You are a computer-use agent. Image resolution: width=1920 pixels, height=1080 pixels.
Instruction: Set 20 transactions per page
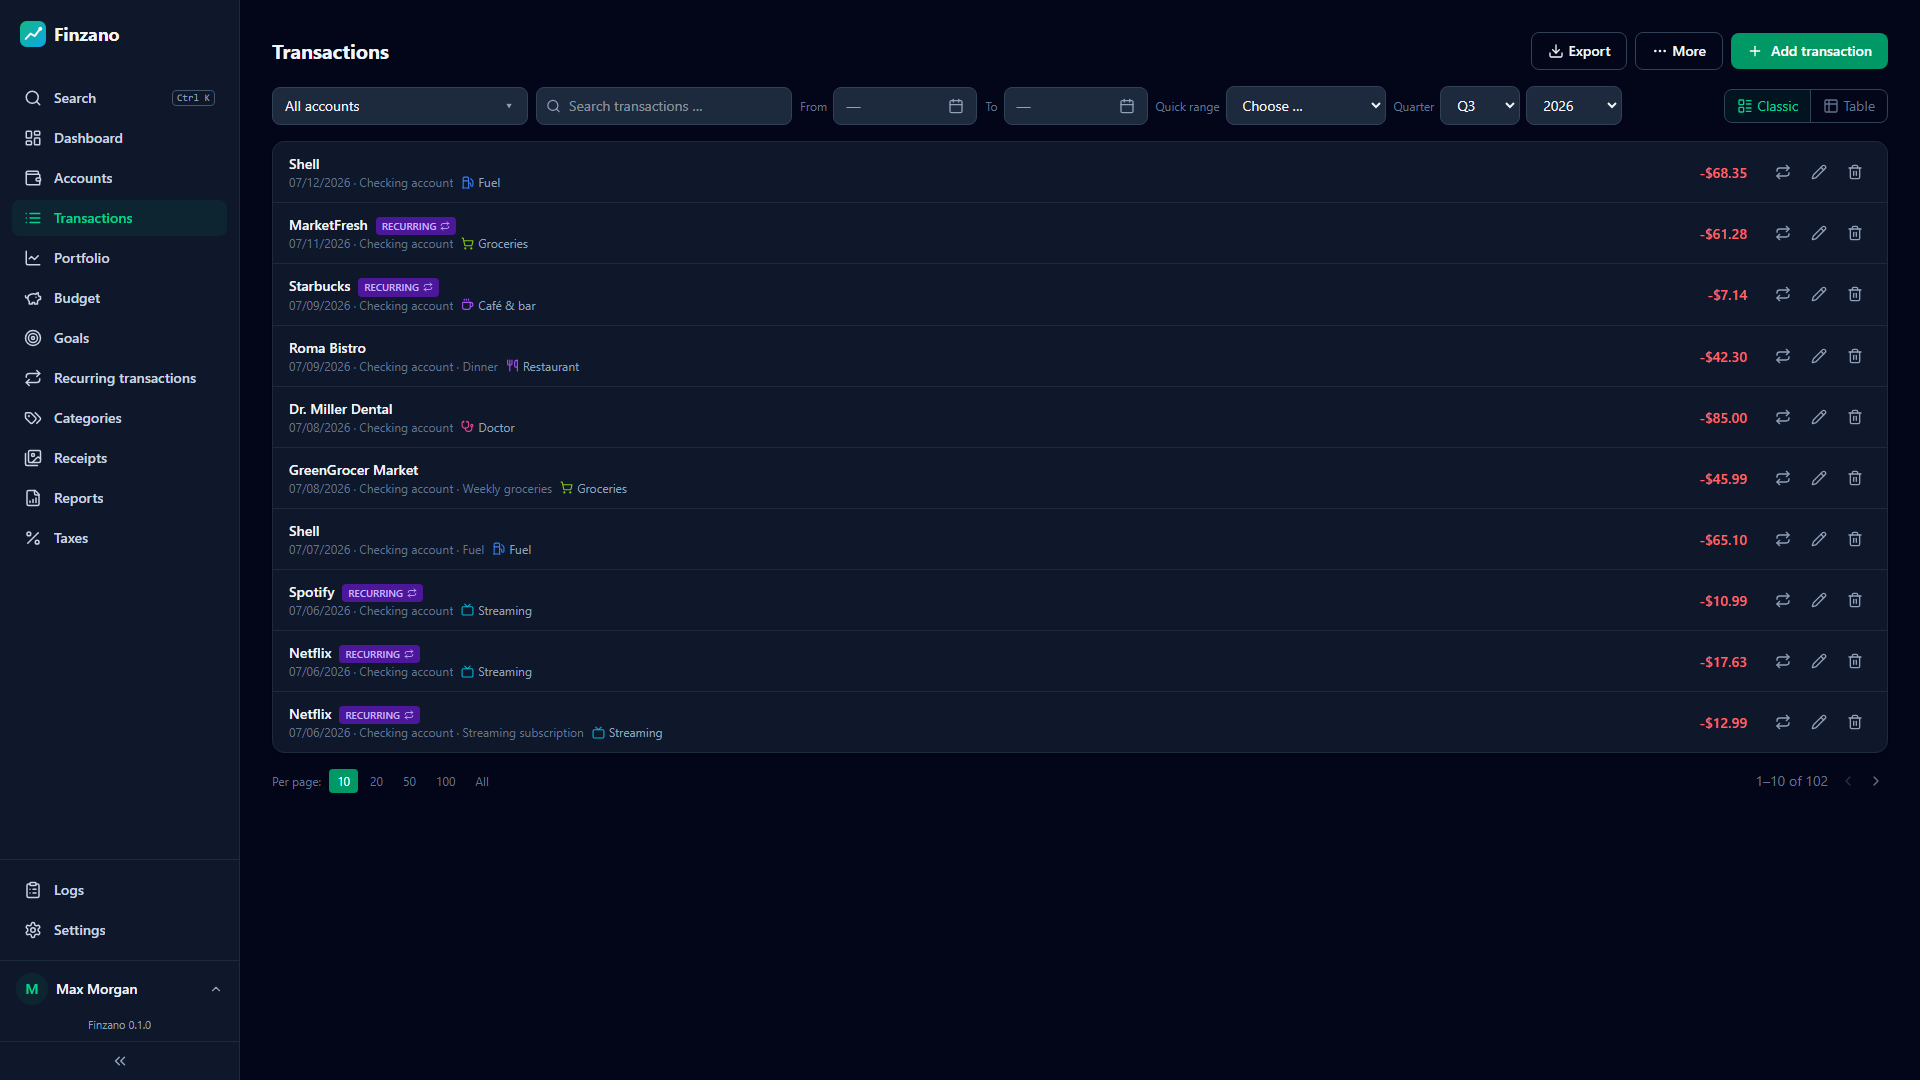pyautogui.click(x=376, y=781)
